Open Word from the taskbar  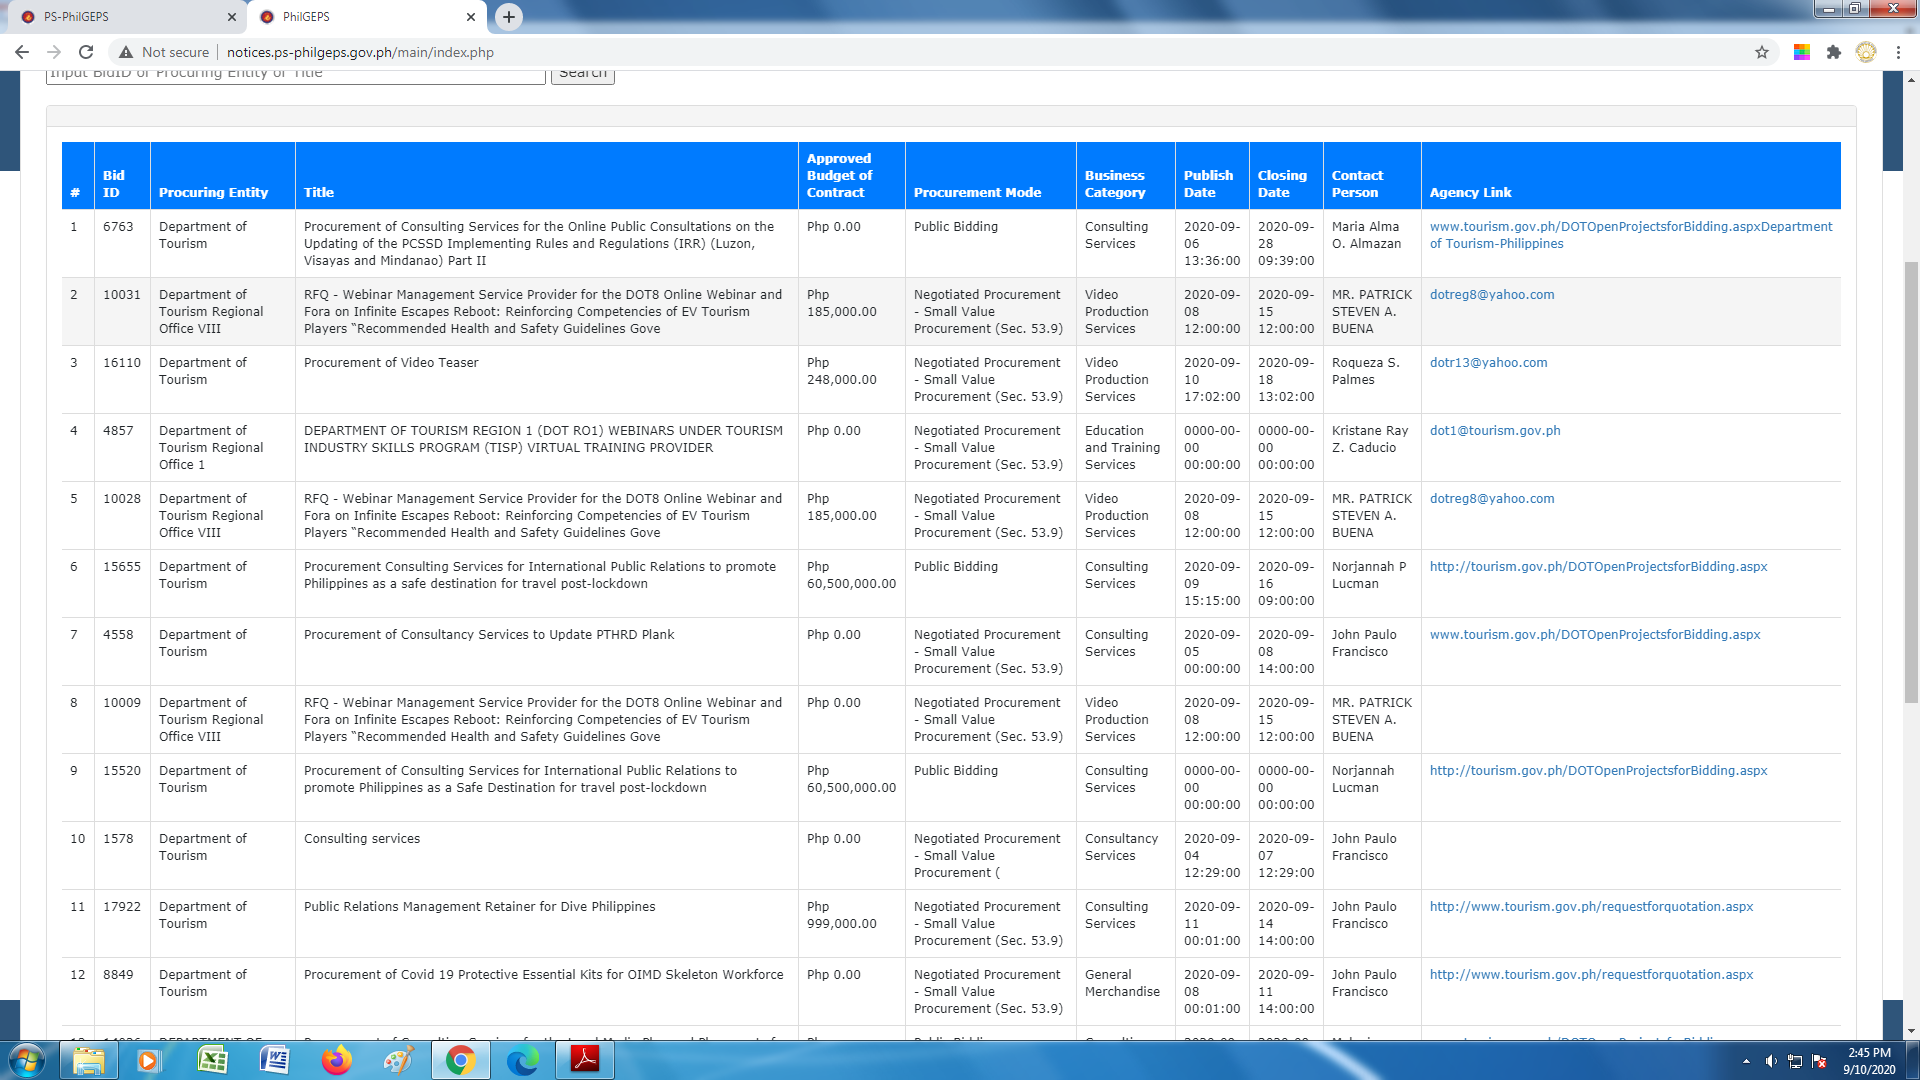tap(274, 1060)
